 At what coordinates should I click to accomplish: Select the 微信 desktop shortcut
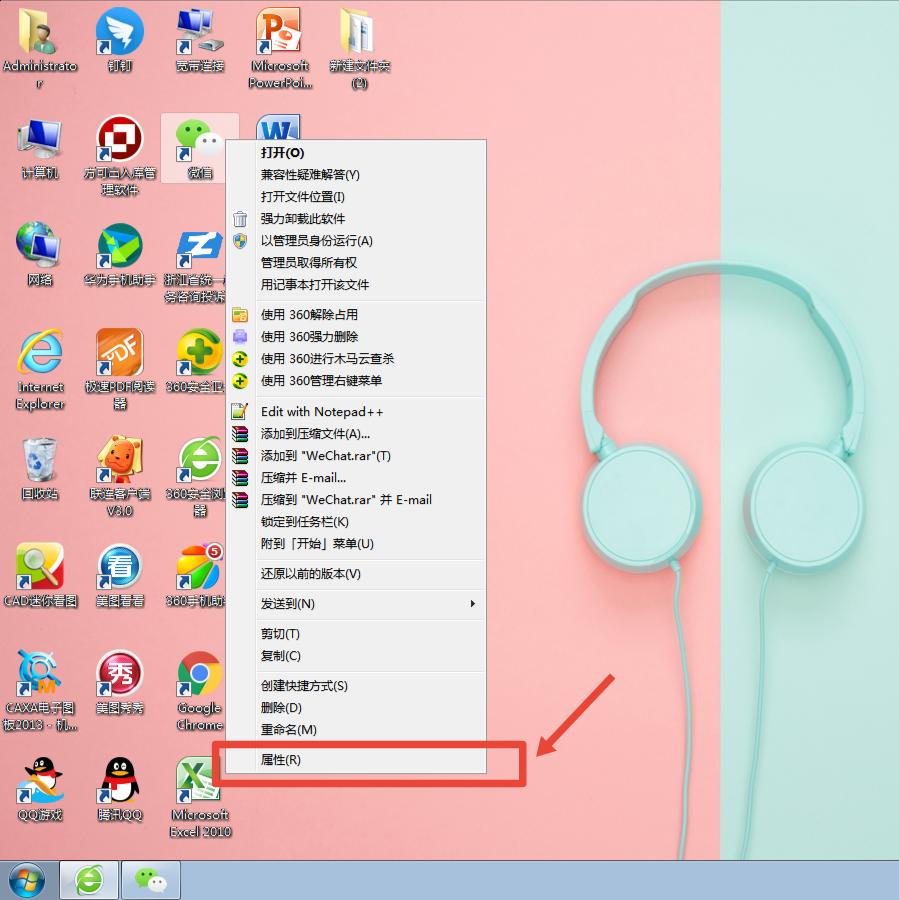point(199,148)
